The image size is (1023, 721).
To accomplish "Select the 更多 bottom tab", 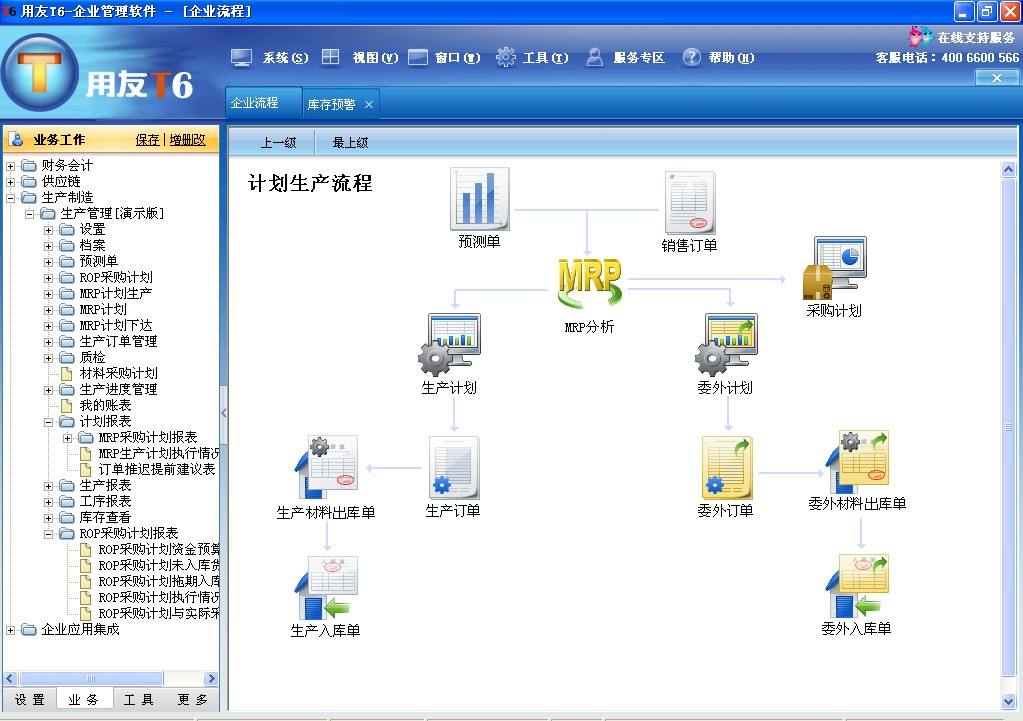I will click(192, 699).
